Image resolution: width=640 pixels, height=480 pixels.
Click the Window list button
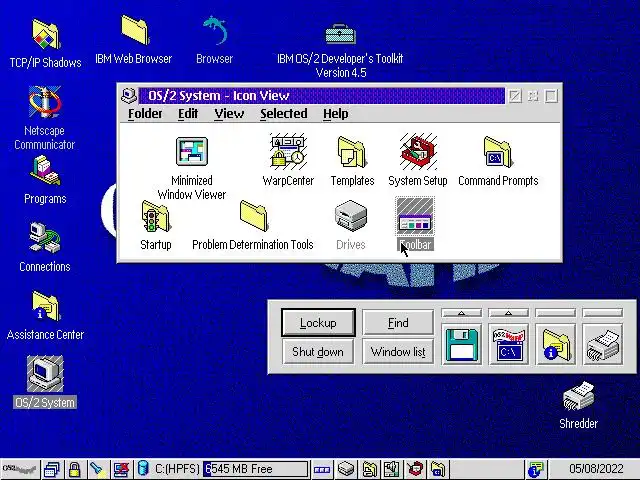coord(398,351)
